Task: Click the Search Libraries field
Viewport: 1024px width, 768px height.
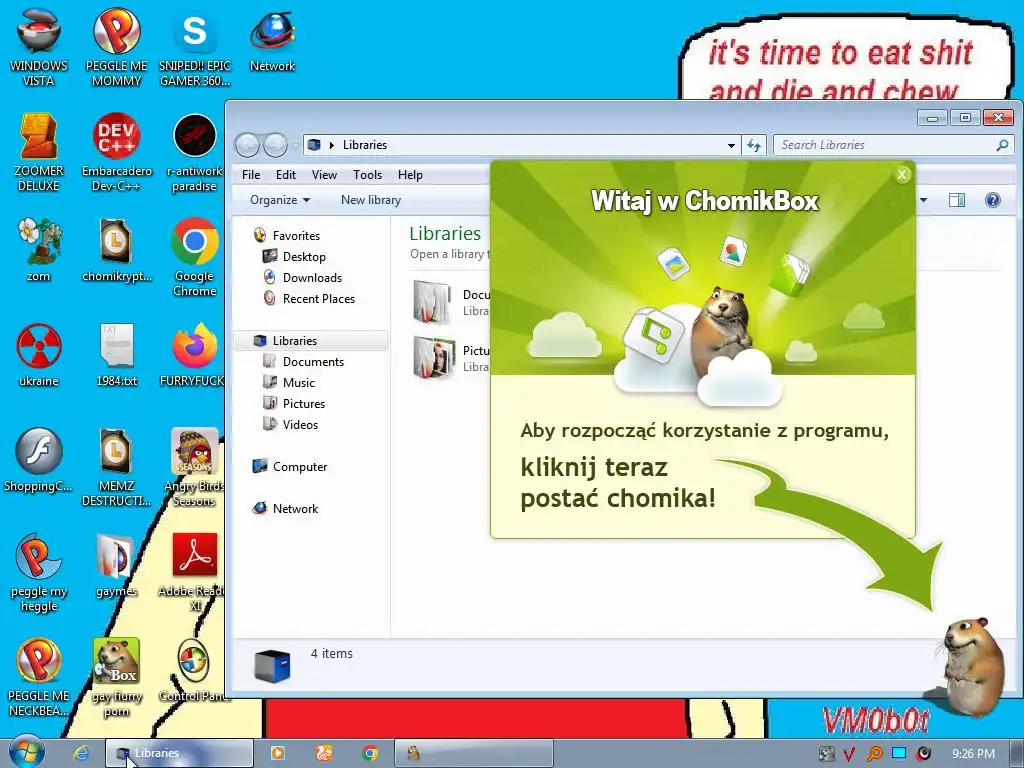Action: point(893,145)
